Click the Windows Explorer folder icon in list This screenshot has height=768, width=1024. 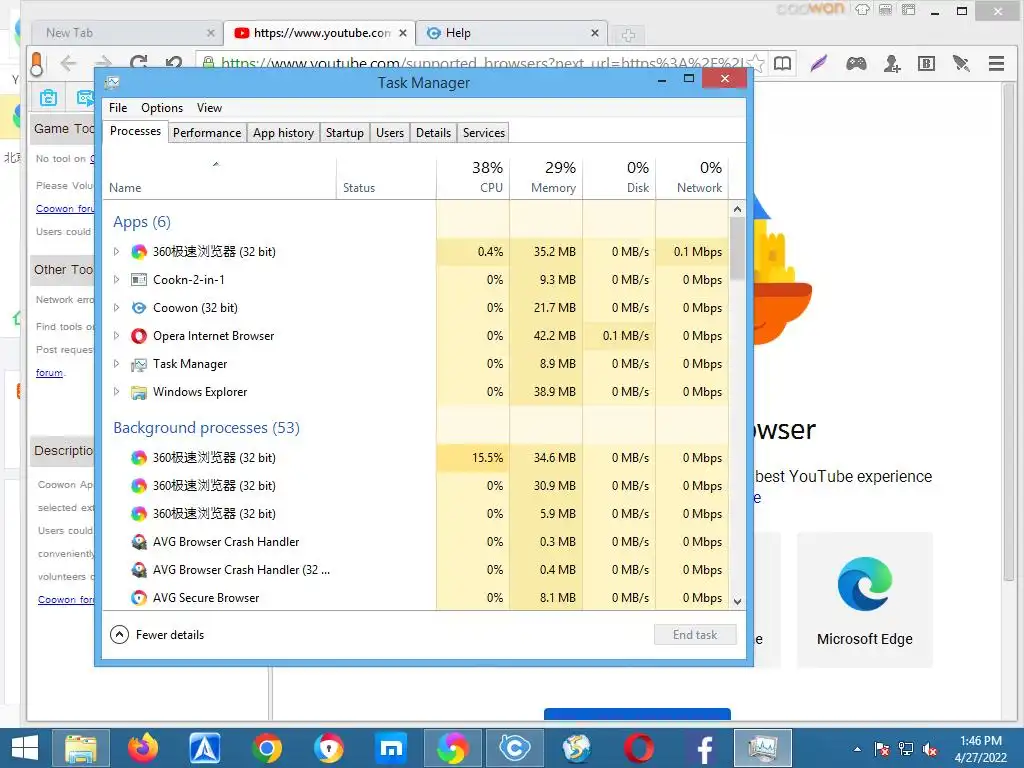pos(138,392)
